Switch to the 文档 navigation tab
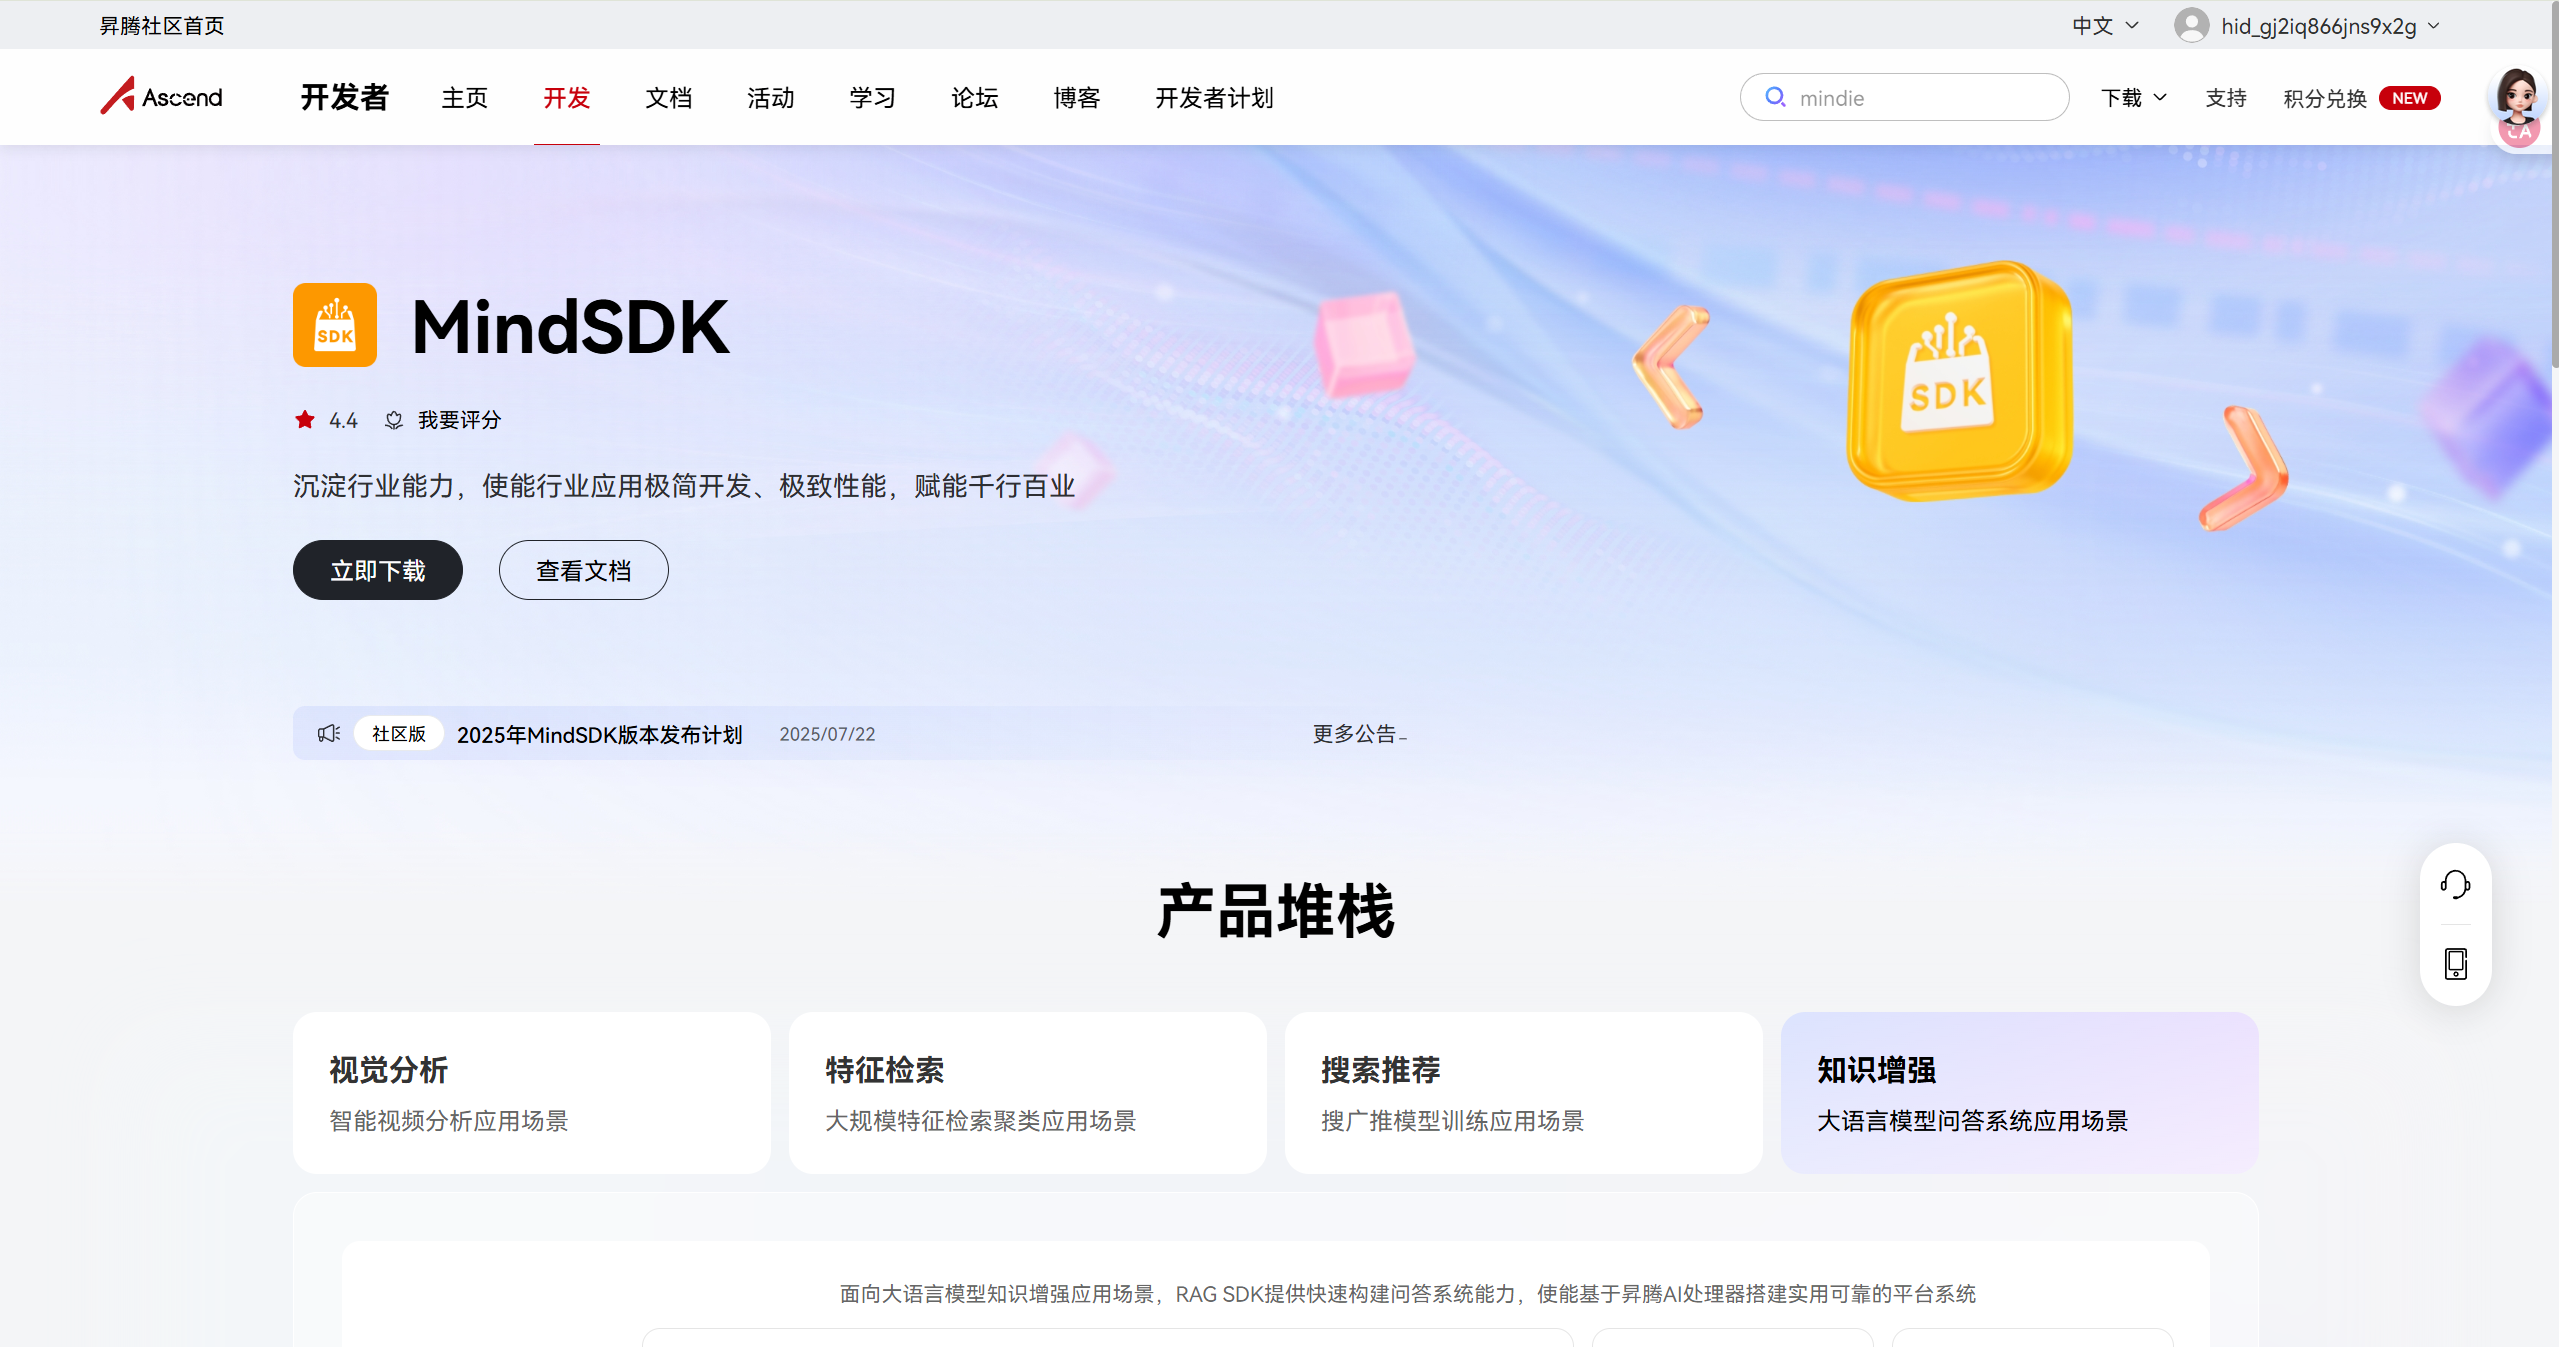The image size is (2559, 1347). click(x=668, y=98)
